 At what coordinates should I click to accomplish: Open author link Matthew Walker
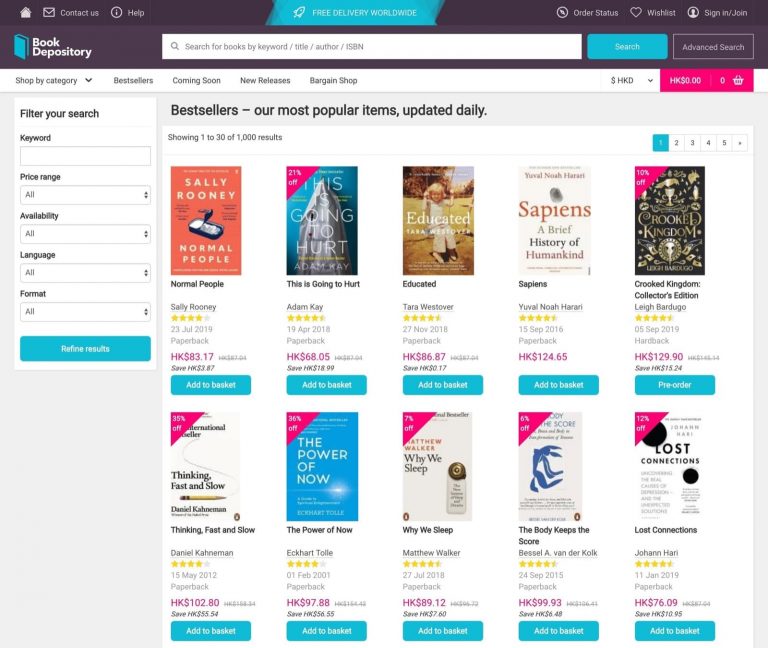(432, 553)
